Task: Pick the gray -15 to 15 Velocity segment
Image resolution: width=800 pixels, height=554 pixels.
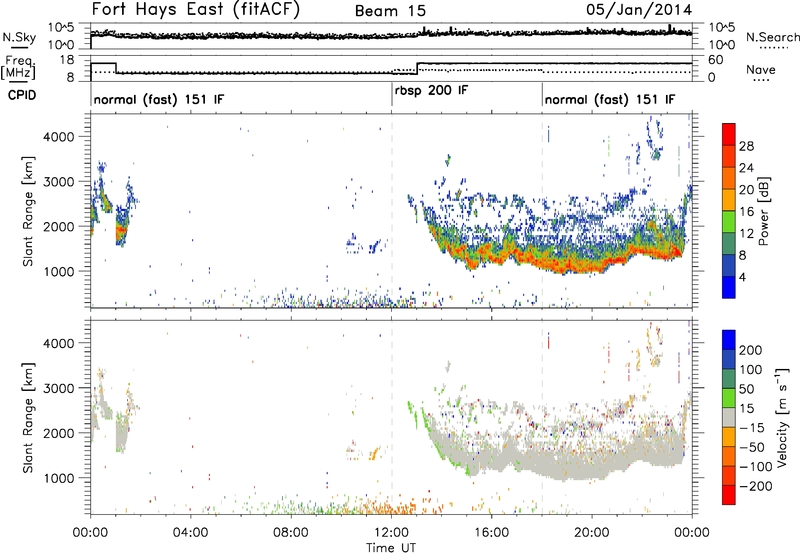Action: 729,417
